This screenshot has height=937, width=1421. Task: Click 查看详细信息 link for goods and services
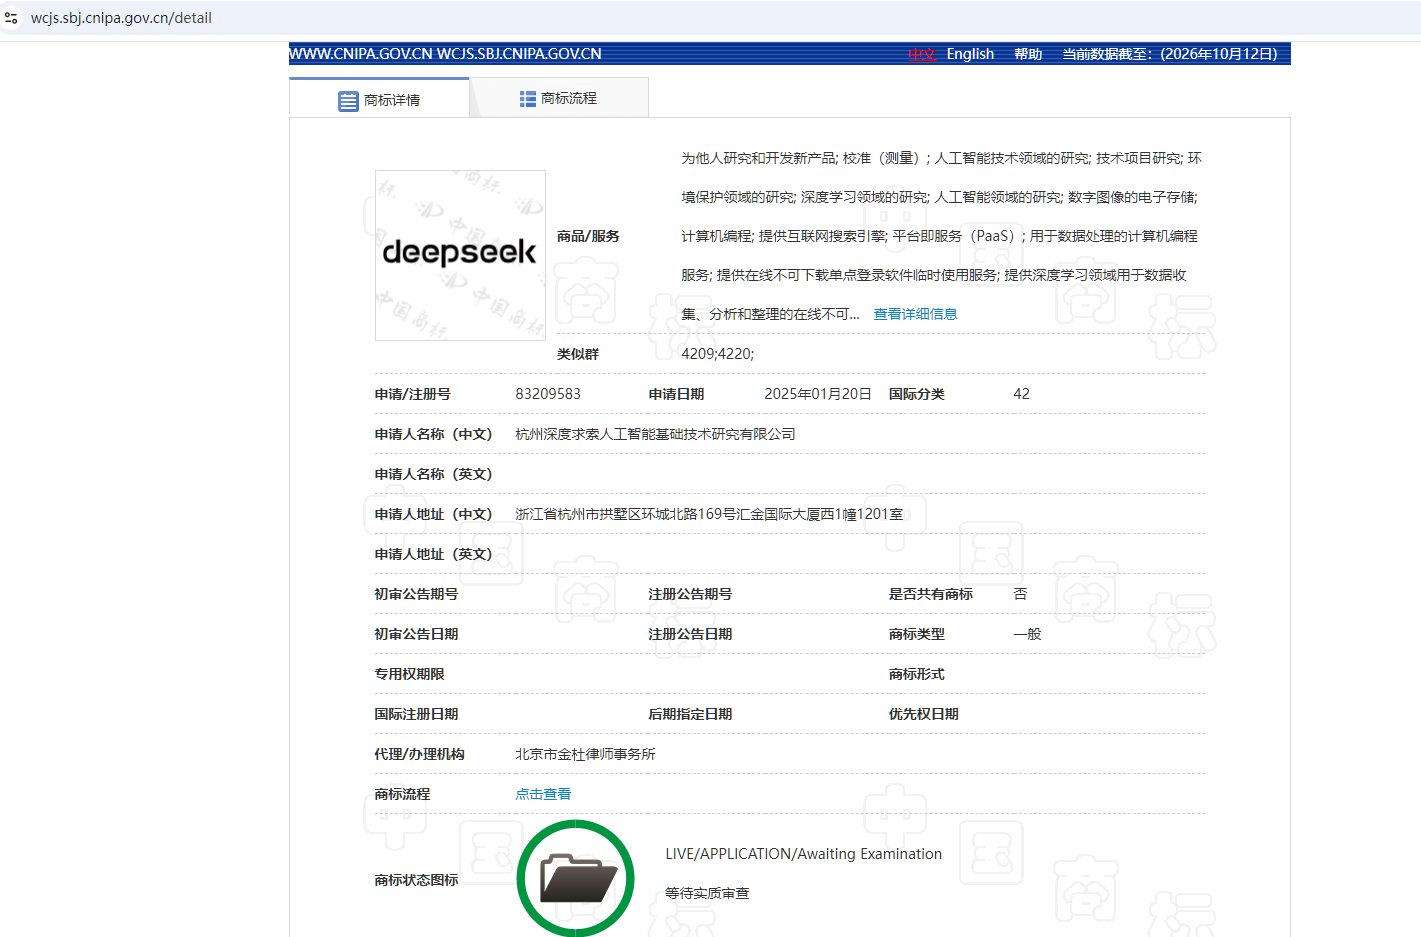[915, 314]
